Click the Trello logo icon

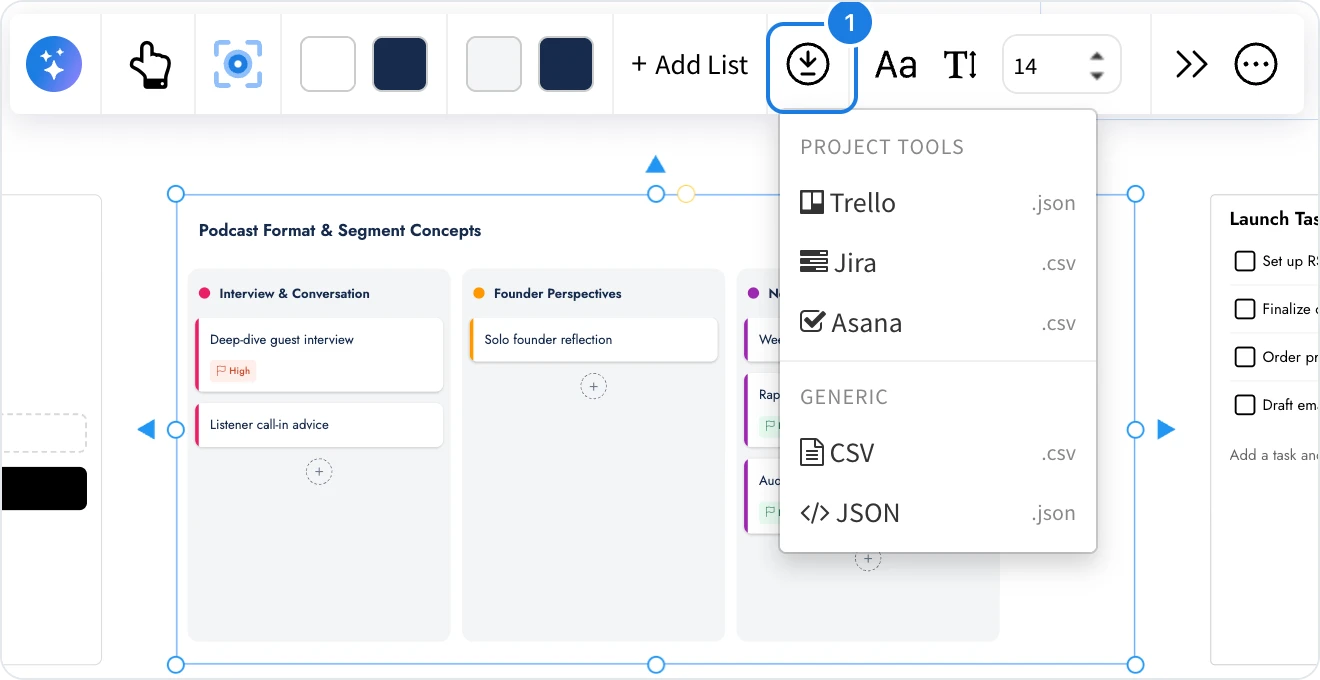(812, 202)
